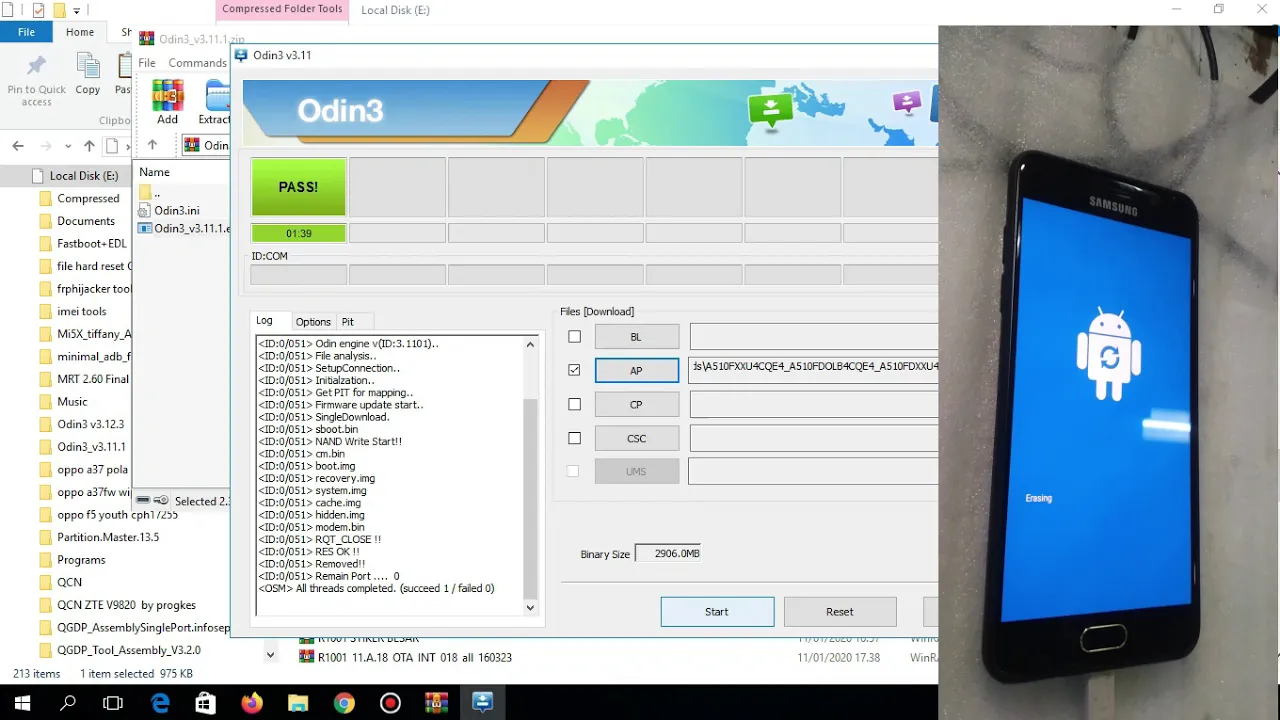The width and height of the screenshot is (1280, 720).
Task: Click the AP file browse button
Action: pyautogui.click(x=637, y=370)
